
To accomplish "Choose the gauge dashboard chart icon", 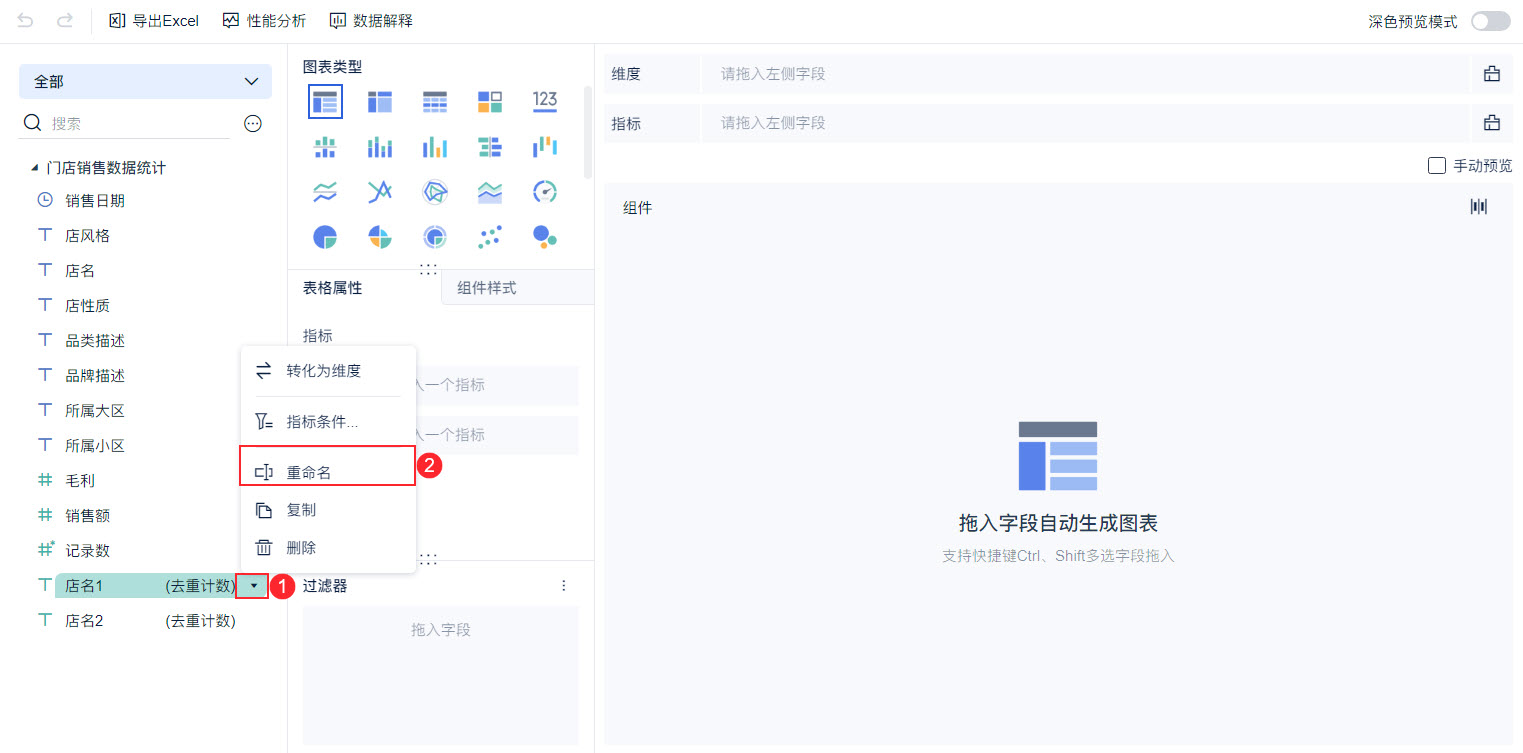I will [545, 192].
